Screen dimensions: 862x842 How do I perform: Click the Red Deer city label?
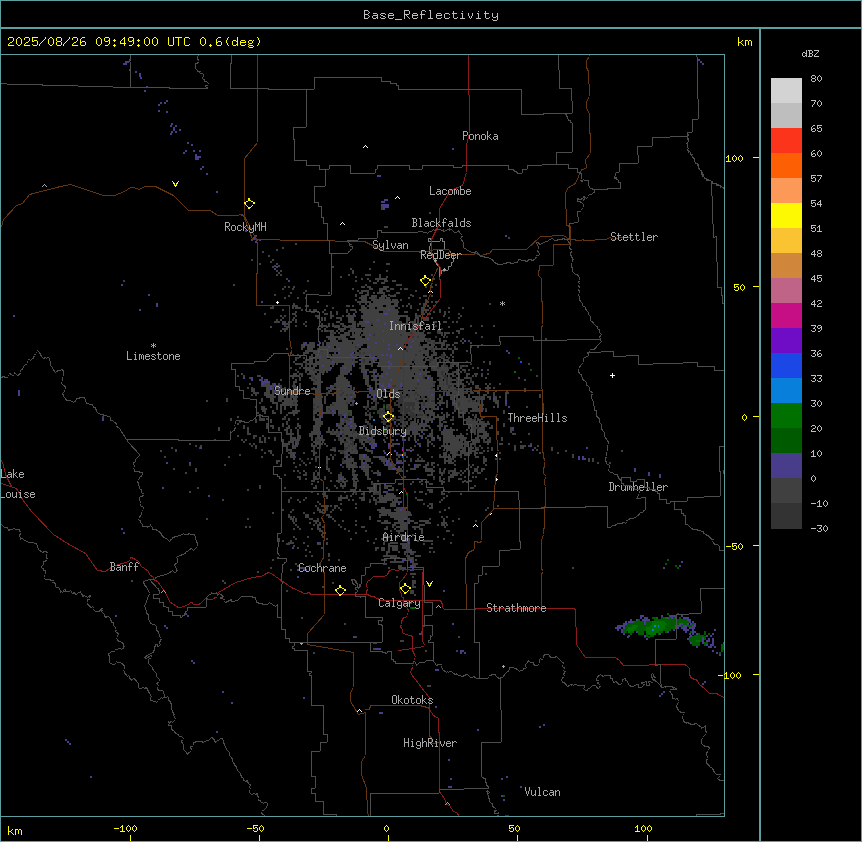point(440,255)
